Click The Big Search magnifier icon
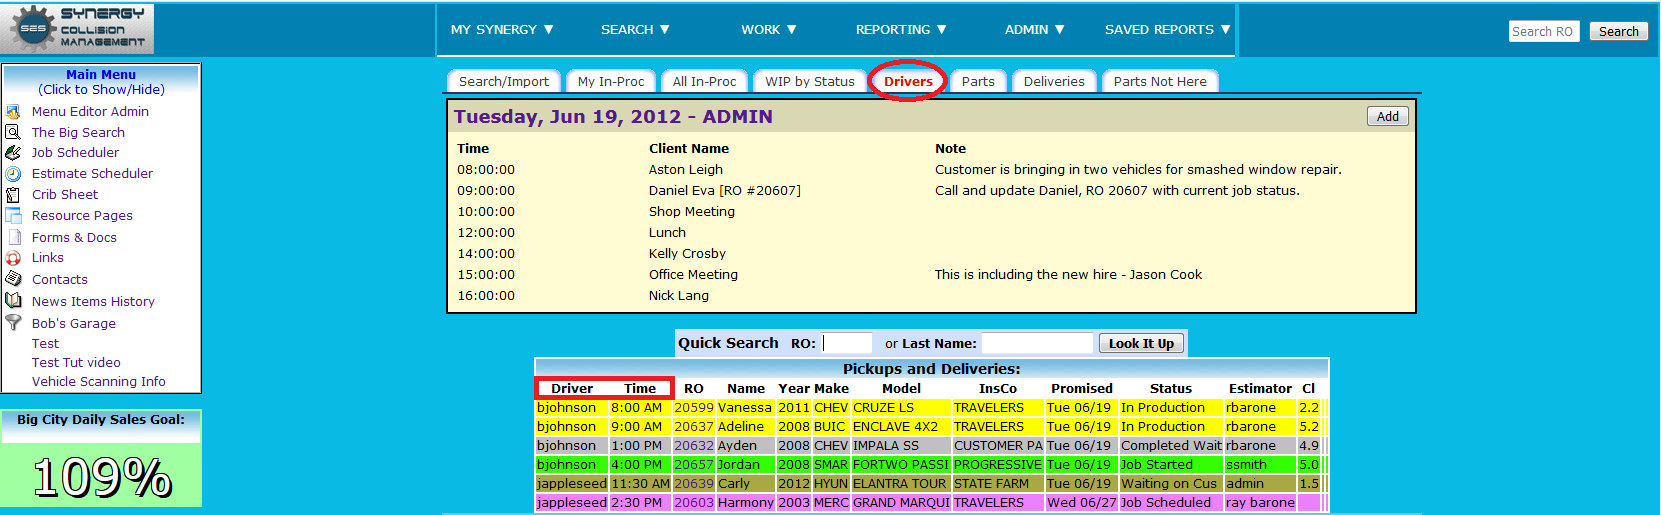The image size is (1661, 515). tap(13, 132)
